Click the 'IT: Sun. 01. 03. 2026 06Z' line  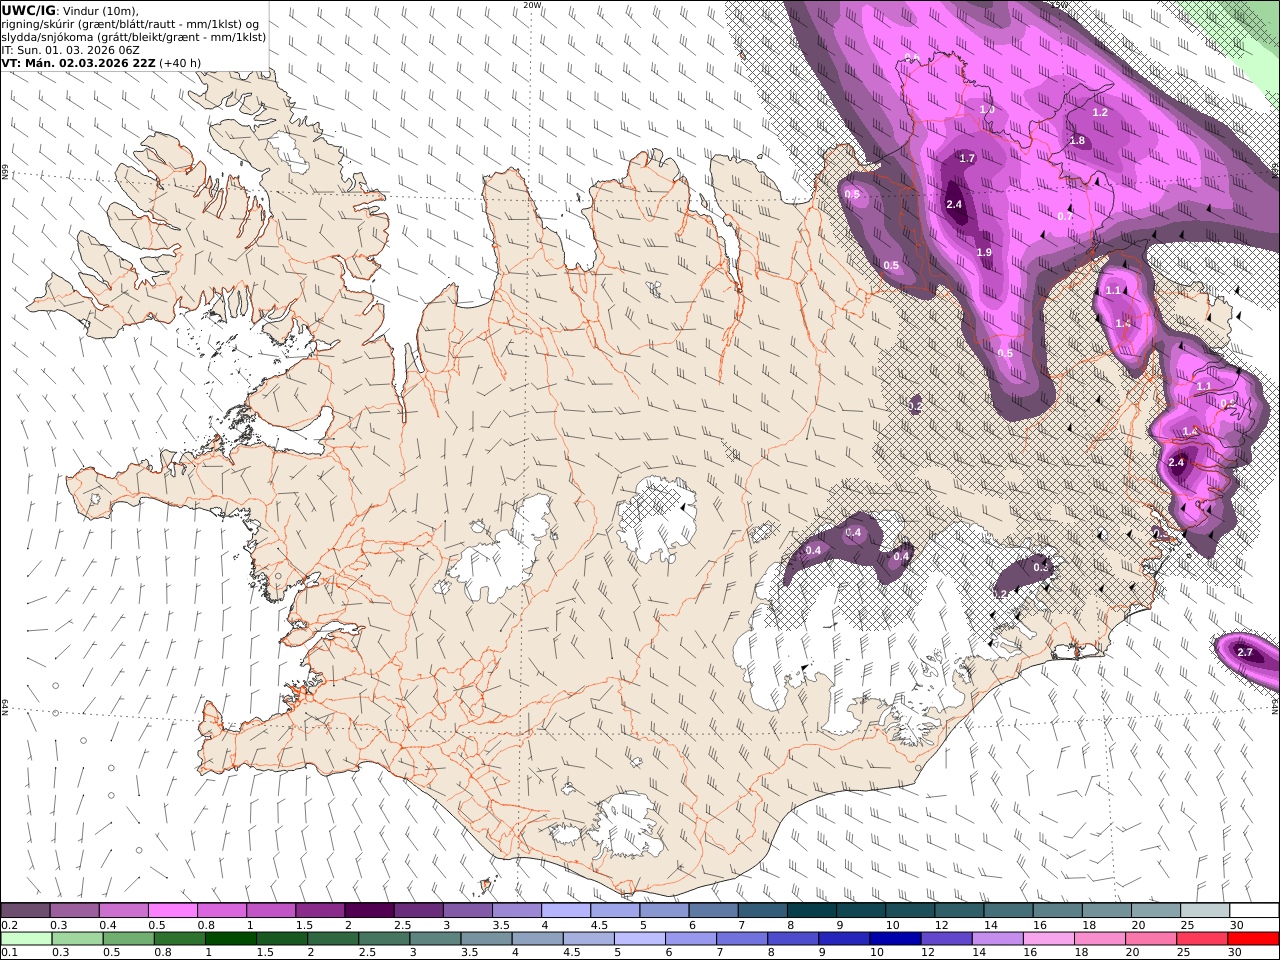click(x=70, y=49)
